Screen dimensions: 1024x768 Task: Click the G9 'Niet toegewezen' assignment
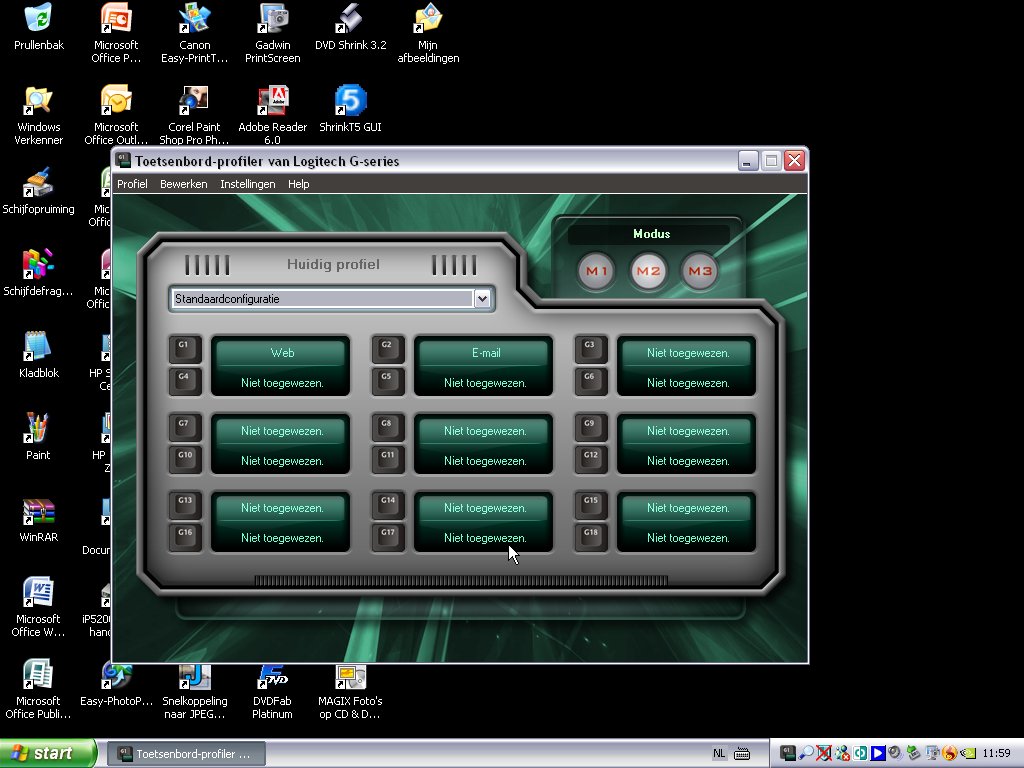click(688, 431)
